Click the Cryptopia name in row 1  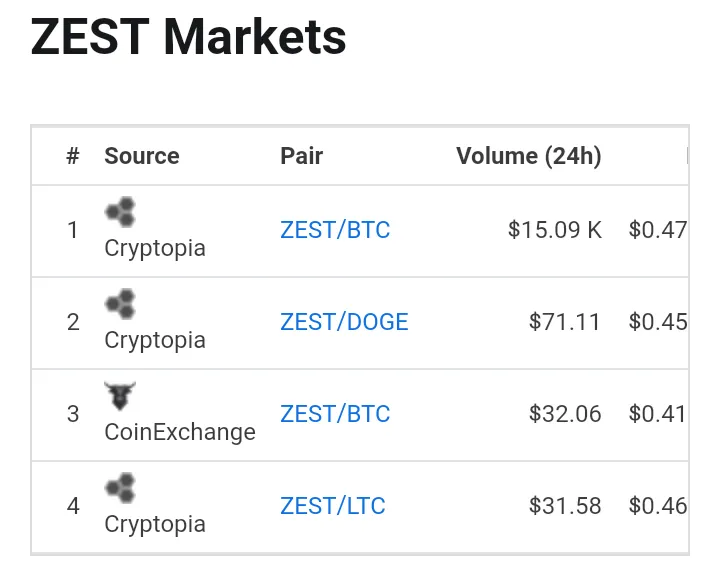155,248
